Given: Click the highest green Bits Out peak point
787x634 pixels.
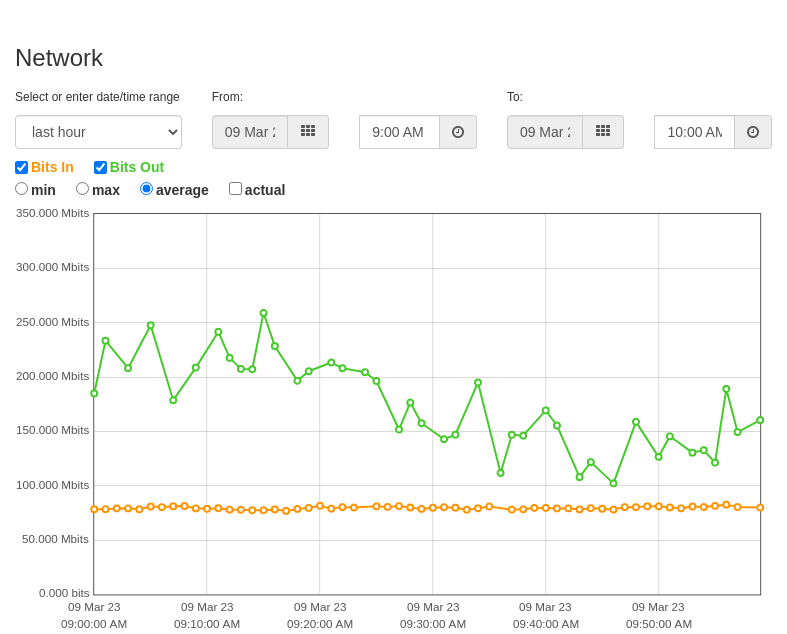Looking at the screenshot, I should tap(264, 313).
